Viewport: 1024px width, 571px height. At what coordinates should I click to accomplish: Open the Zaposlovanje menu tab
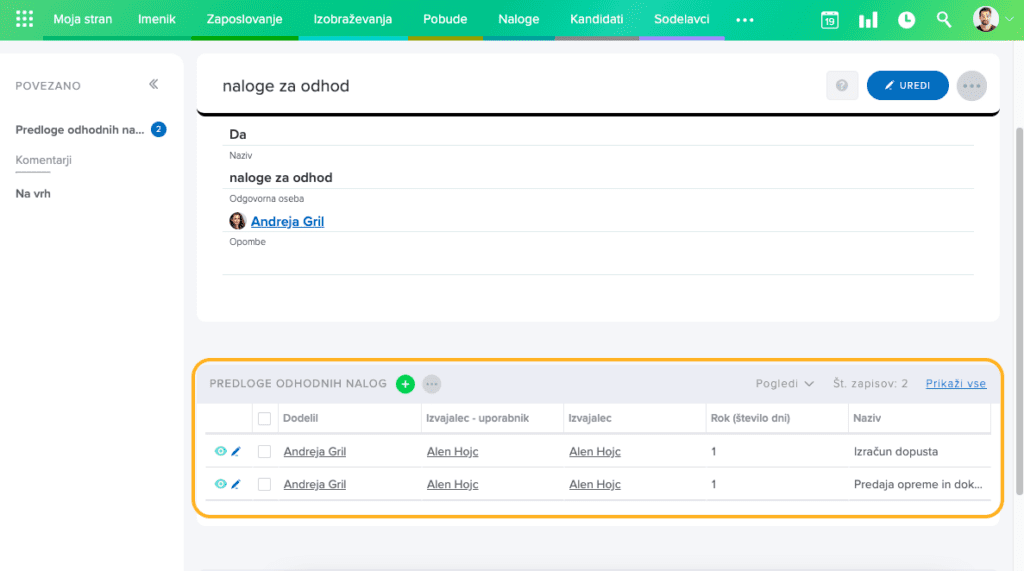coord(244,19)
